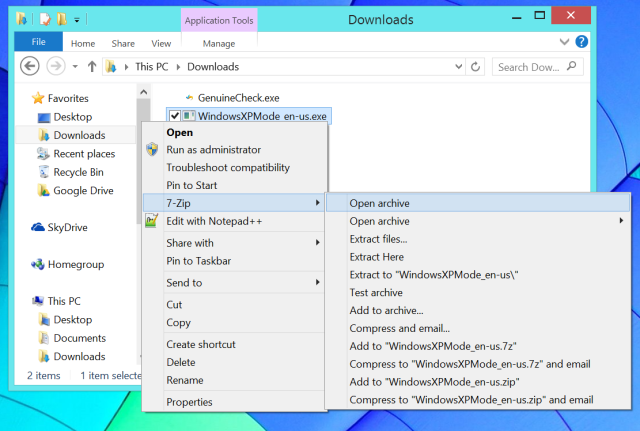The image size is (640, 431).
Task: Click the Homegroup icon in navigation pane
Action: coord(38,265)
